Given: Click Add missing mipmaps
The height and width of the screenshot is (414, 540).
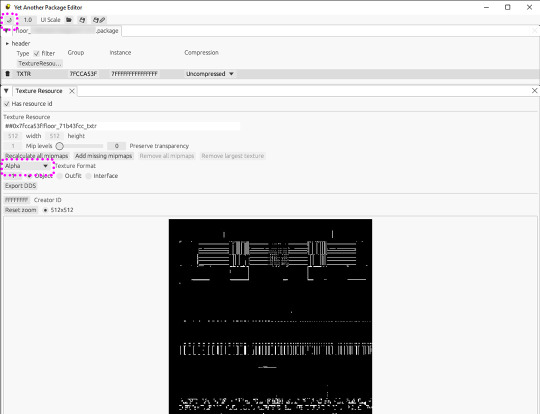Looking at the screenshot, I should [x=104, y=156].
